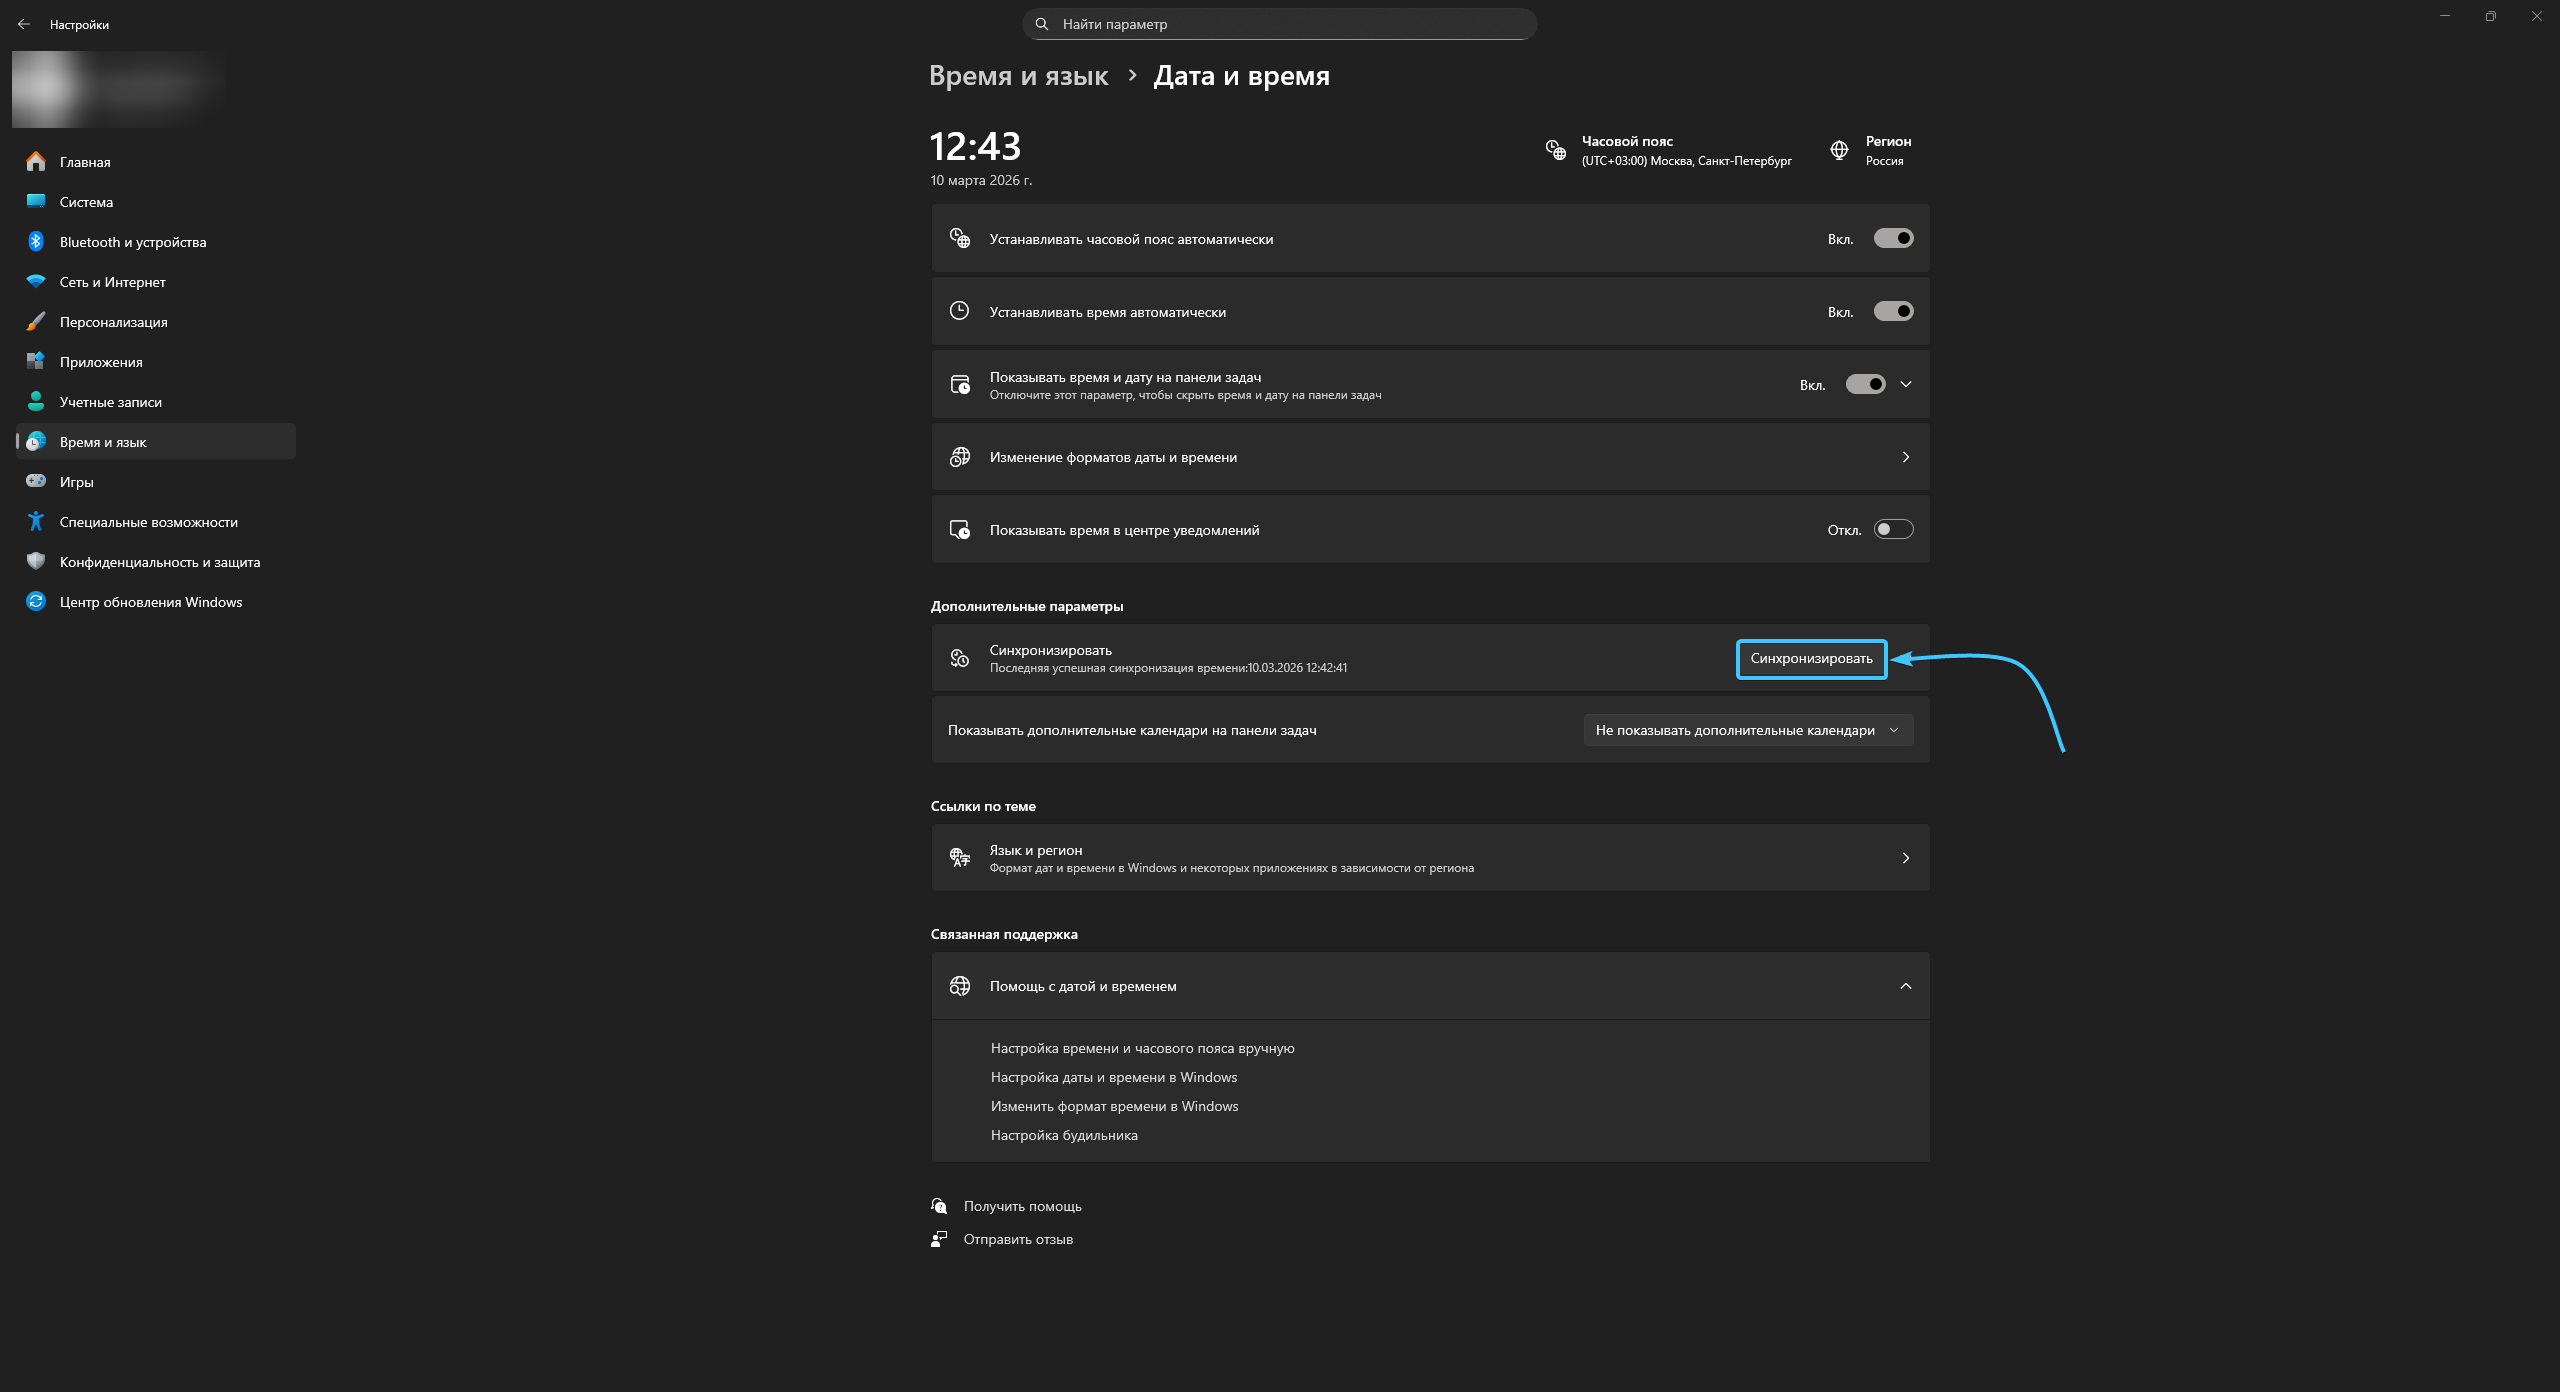
Task: Open Игры in the sidebar
Action: [76, 482]
